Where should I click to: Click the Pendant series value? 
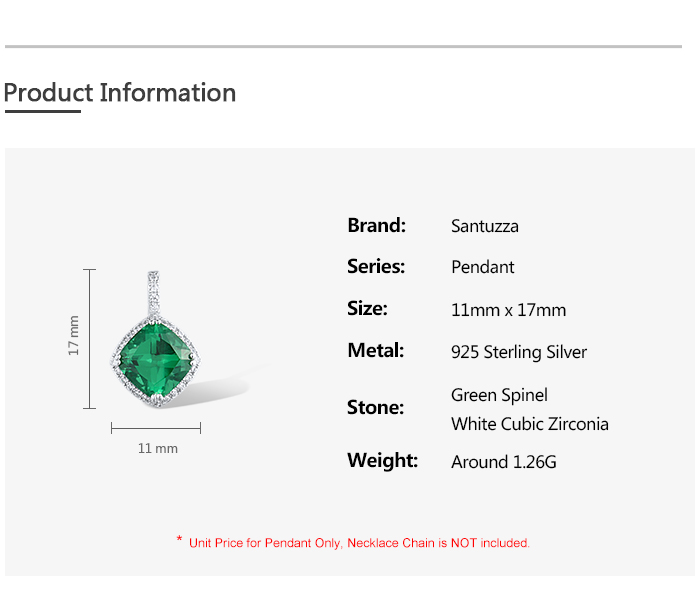coord(482,267)
